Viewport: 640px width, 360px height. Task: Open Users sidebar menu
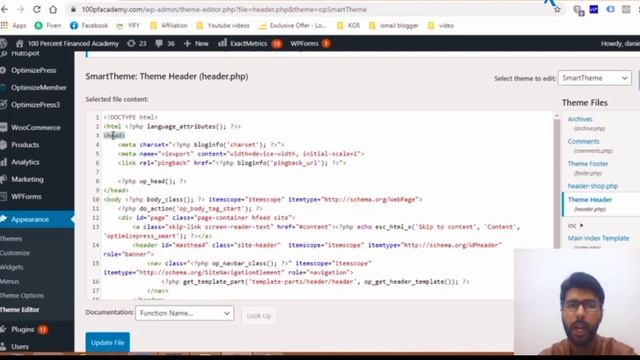click(x=20, y=347)
